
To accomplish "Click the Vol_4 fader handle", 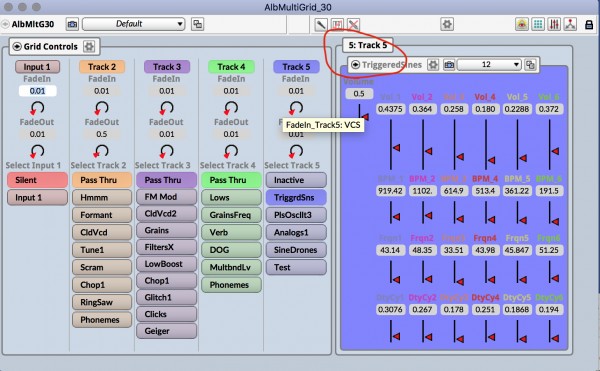I will coord(491,160).
